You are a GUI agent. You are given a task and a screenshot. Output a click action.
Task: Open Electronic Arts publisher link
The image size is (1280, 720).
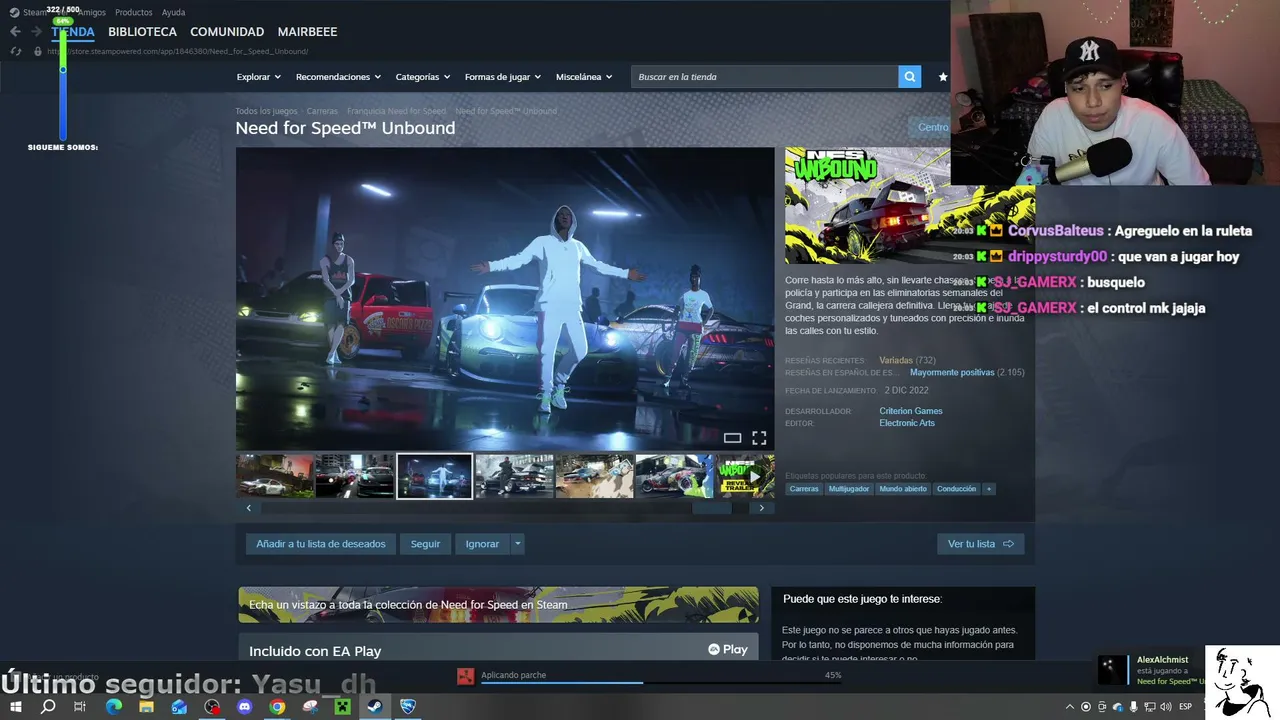[907, 423]
